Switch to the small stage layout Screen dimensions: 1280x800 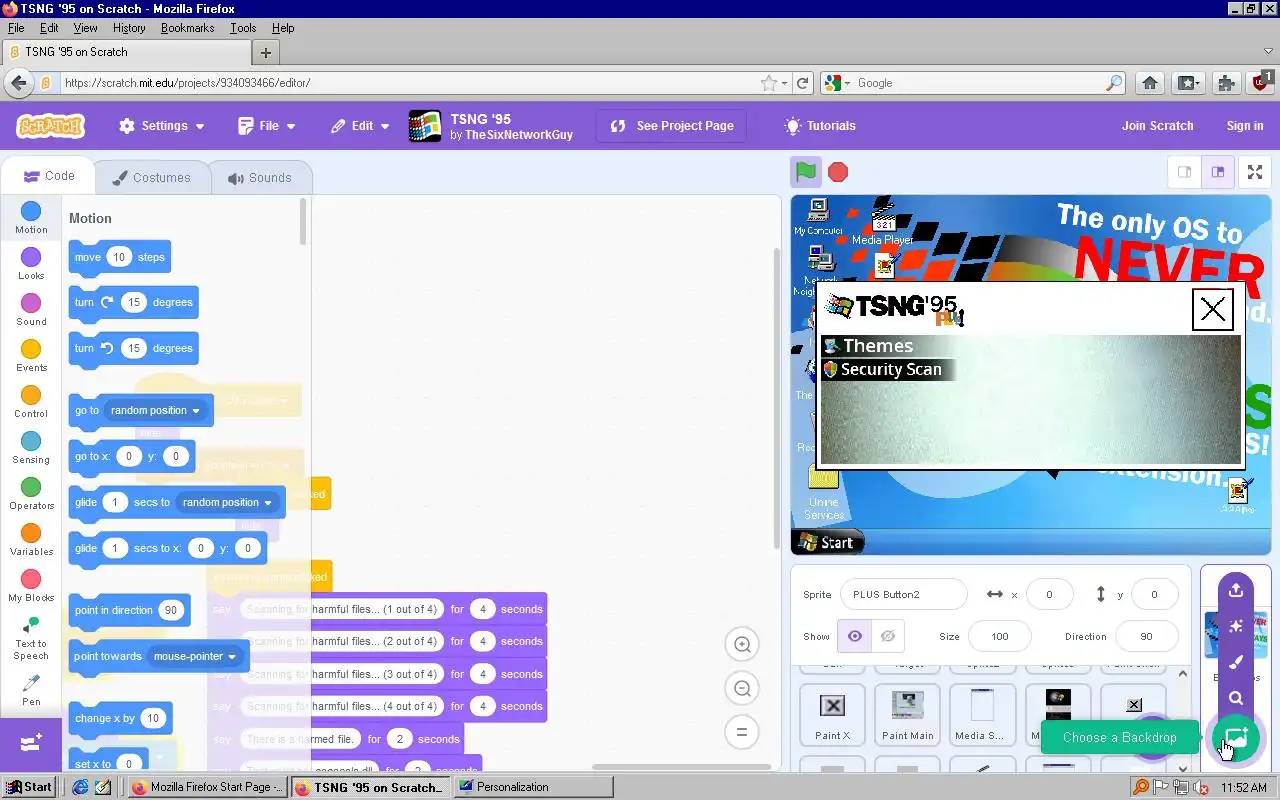[x=1184, y=172]
